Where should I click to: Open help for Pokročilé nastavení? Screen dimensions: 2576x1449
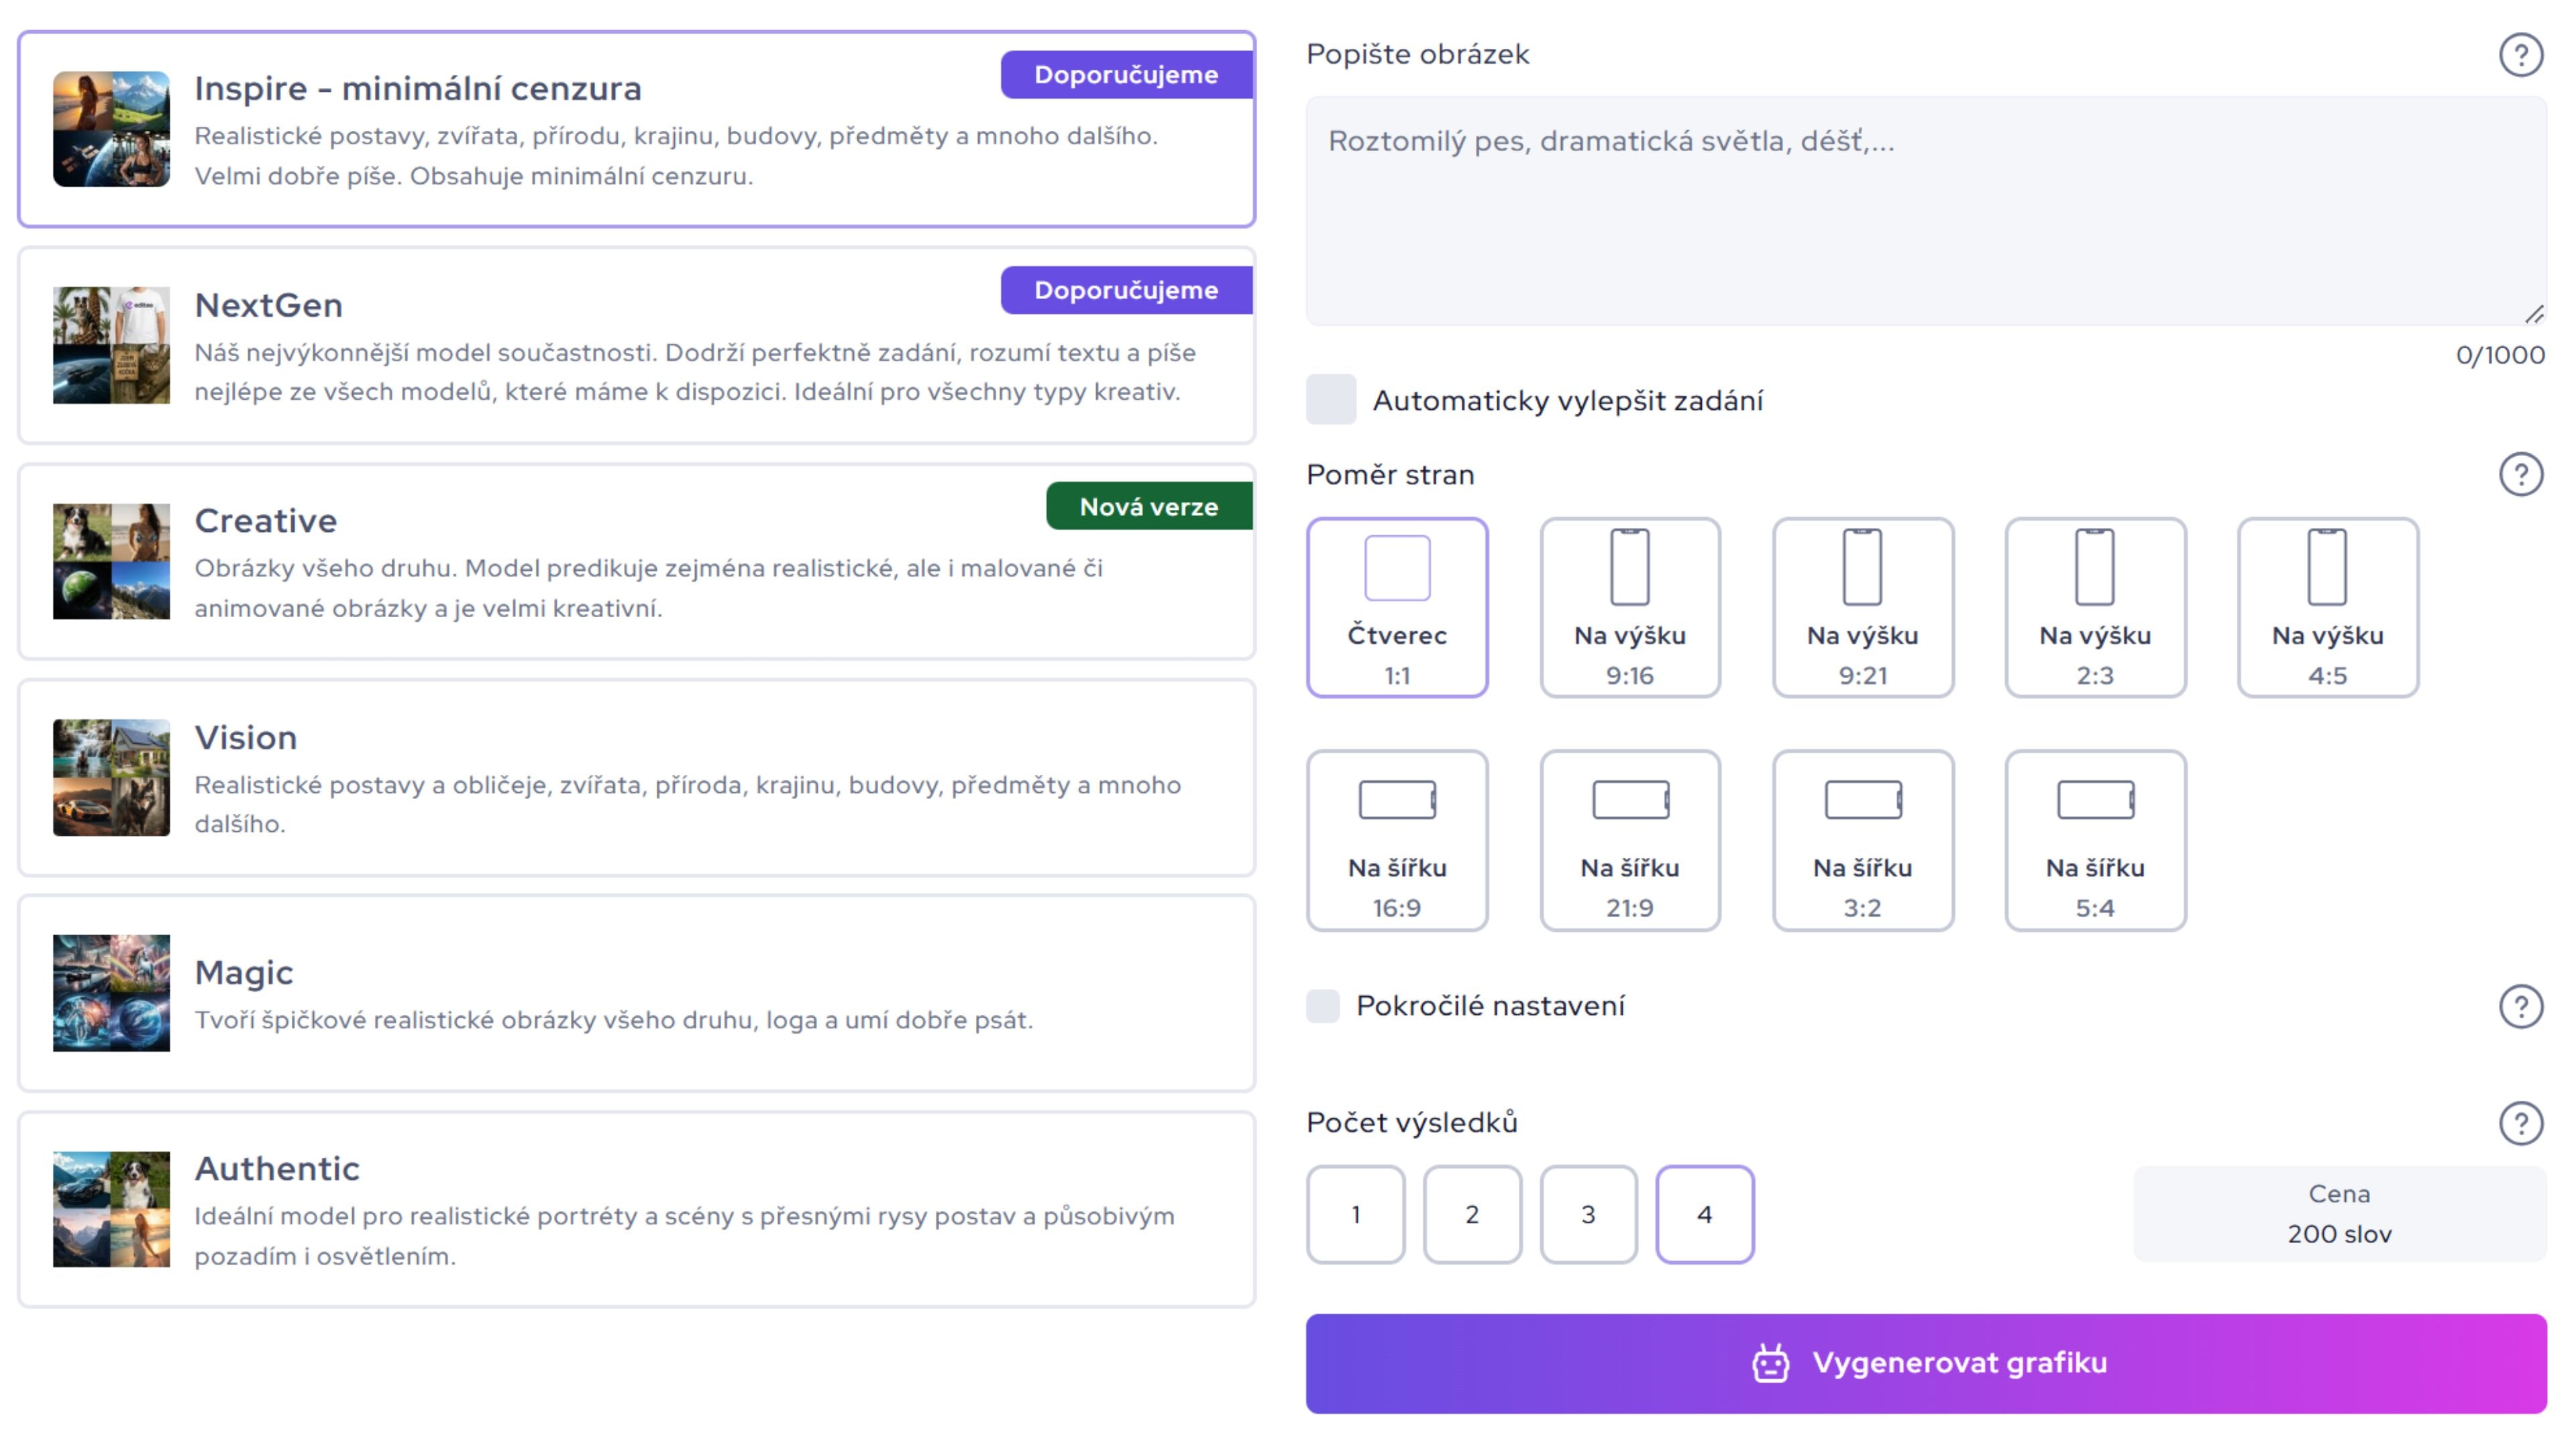(x=2520, y=1006)
